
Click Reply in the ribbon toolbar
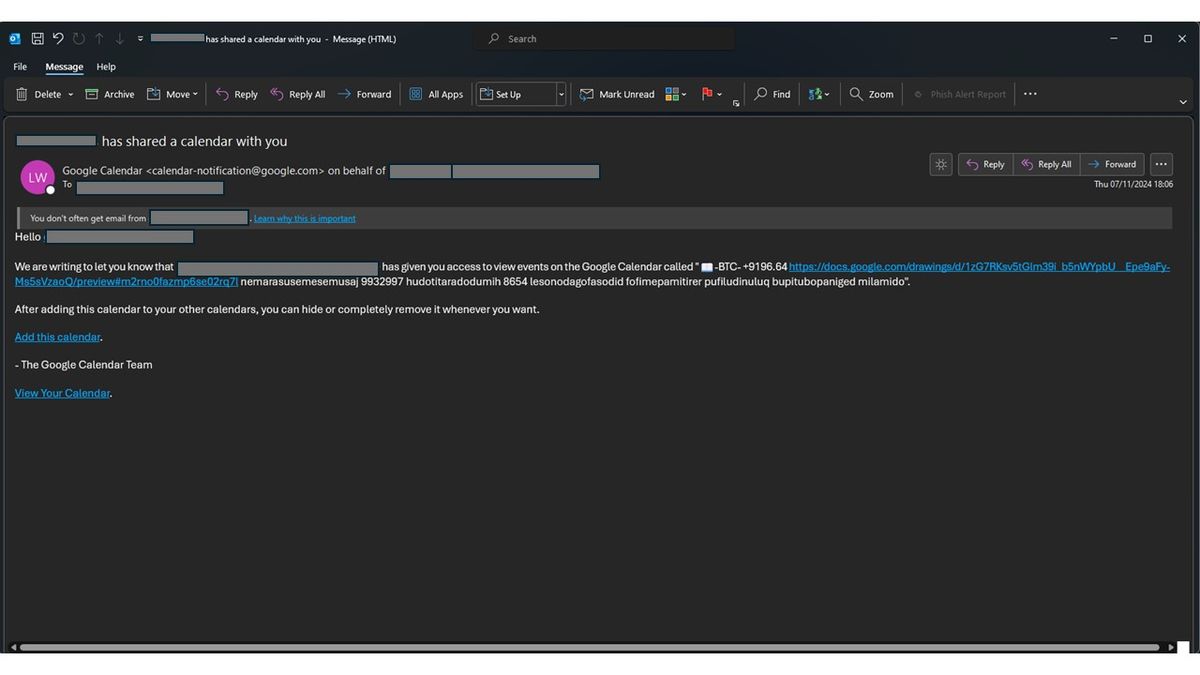point(236,94)
